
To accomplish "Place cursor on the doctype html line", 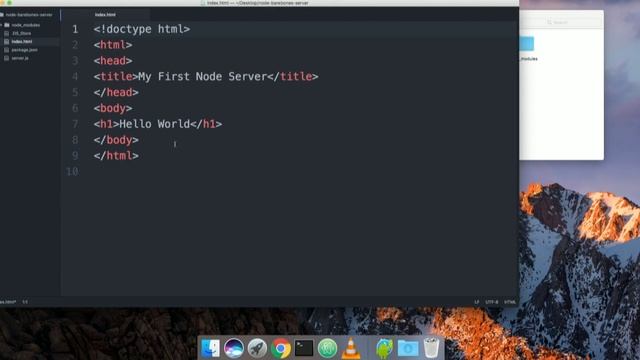I will point(142,29).
